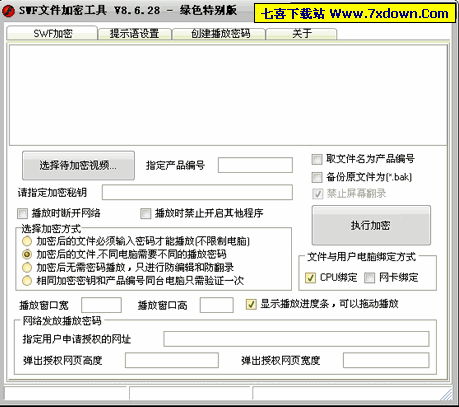
Task: Click the 选择待加密视频 button
Action: coord(78,165)
